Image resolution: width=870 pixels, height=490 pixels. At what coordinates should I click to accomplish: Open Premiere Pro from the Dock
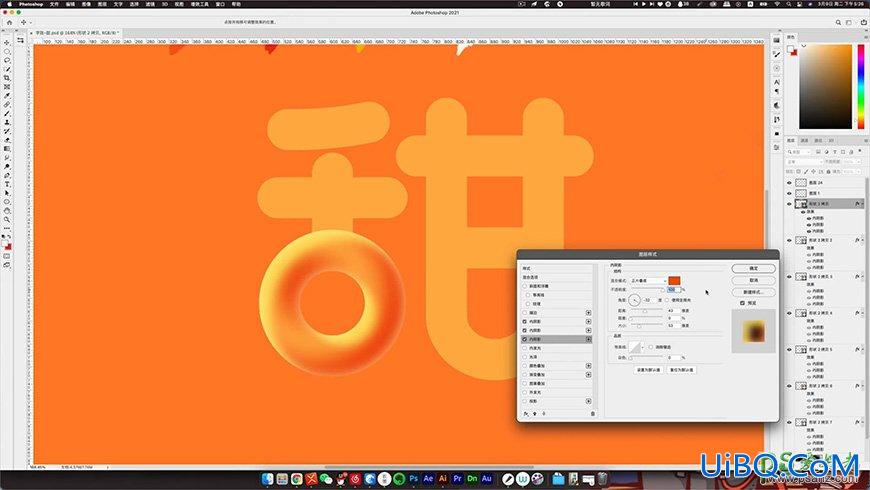(457, 478)
